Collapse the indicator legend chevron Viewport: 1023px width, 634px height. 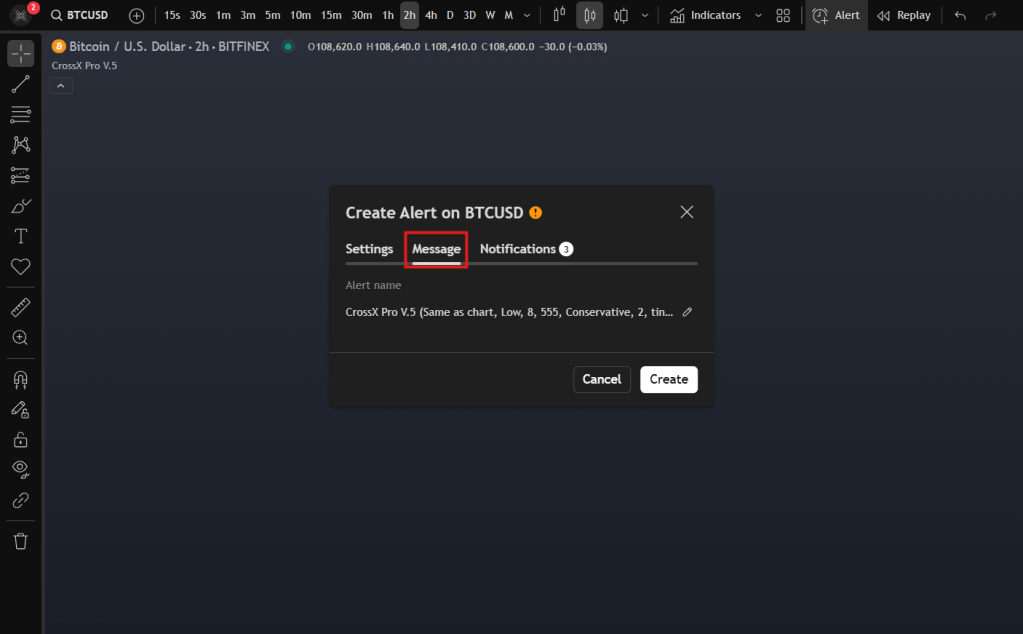coord(61,86)
